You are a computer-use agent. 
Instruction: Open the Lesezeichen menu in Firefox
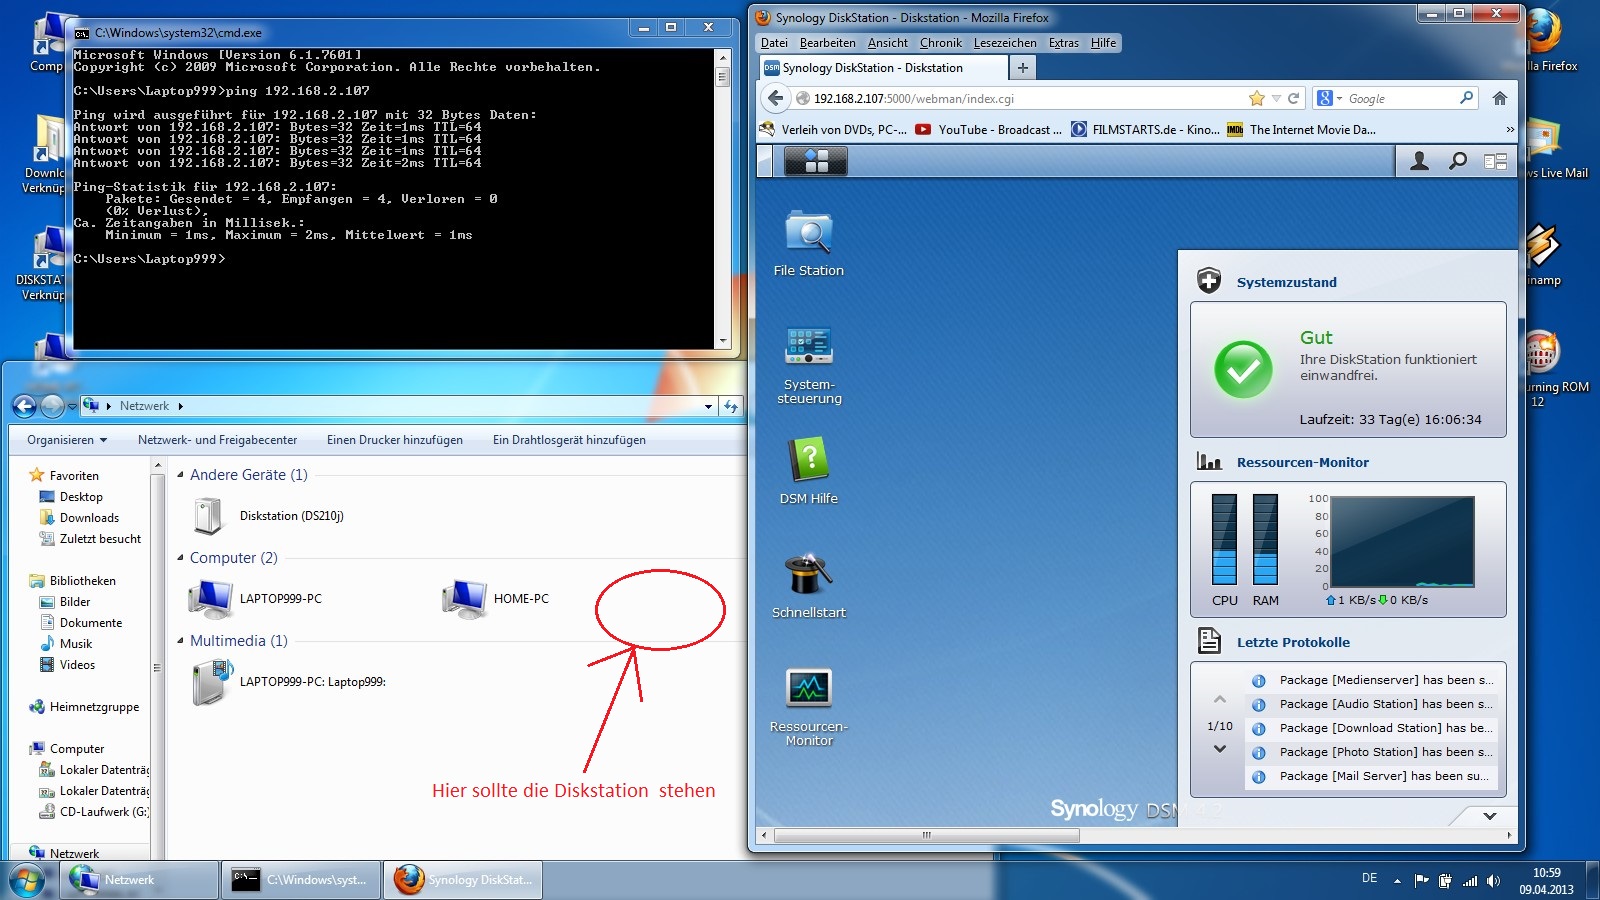(x=1005, y=43)
